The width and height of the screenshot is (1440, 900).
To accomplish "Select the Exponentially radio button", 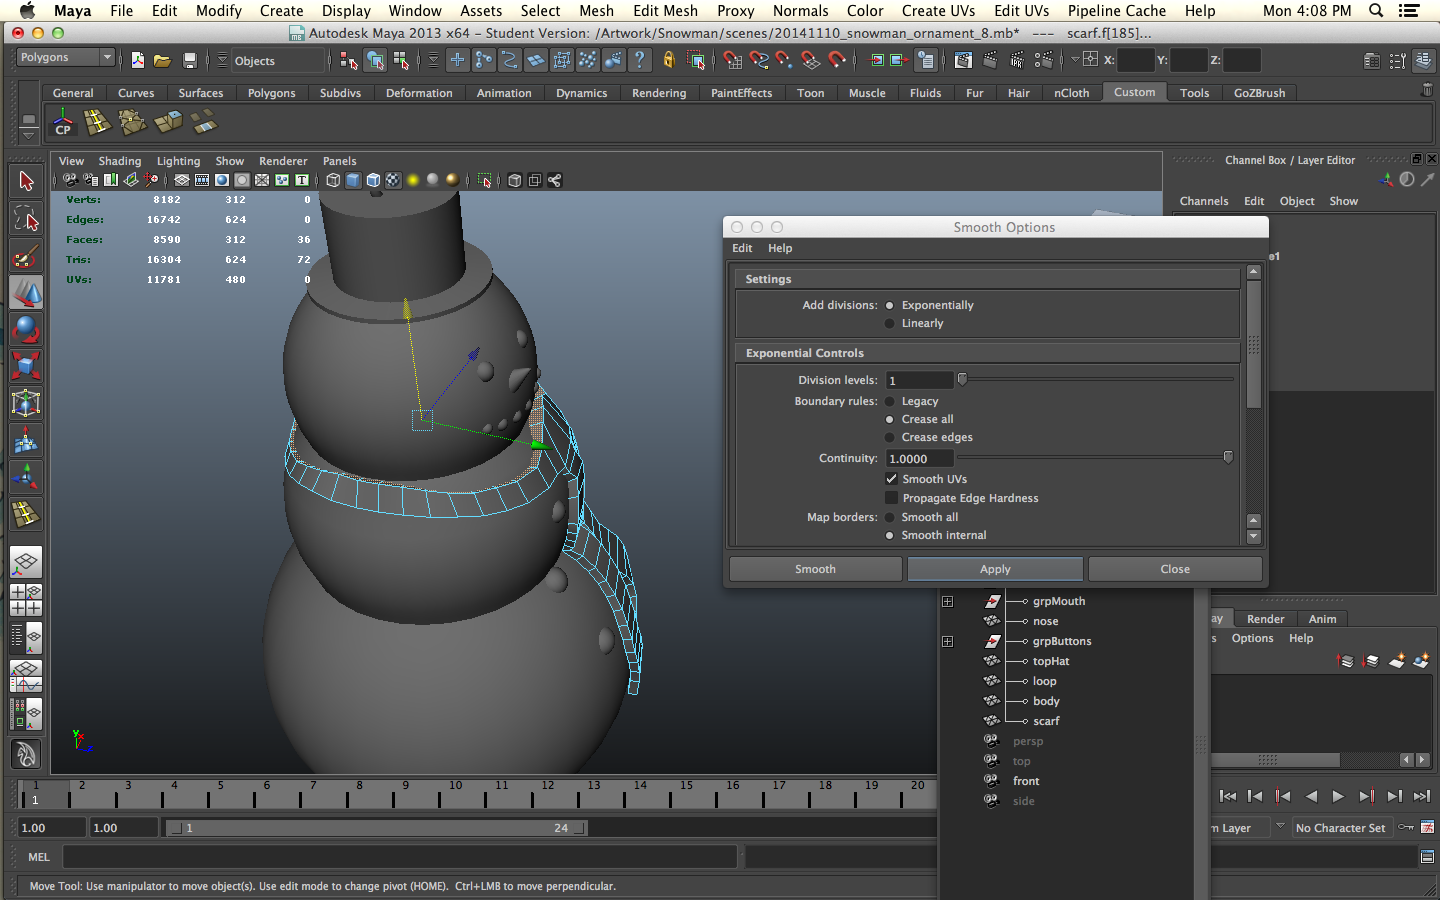I will pyautogui.click(x=889, y=305).
